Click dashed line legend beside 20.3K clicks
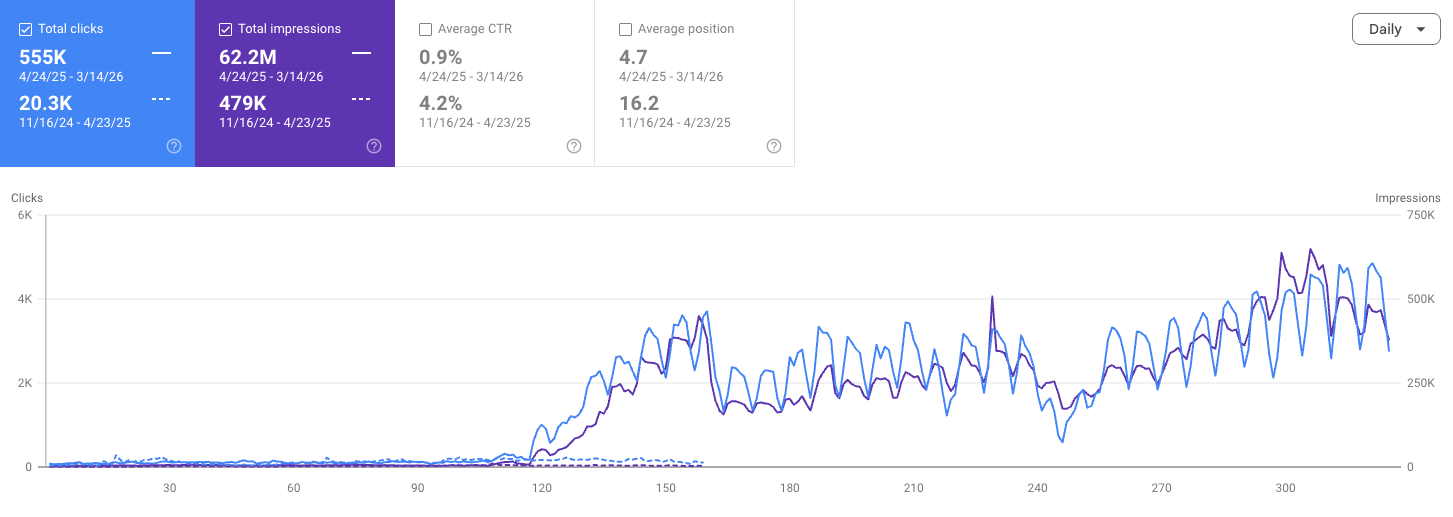 coord(161,99)
